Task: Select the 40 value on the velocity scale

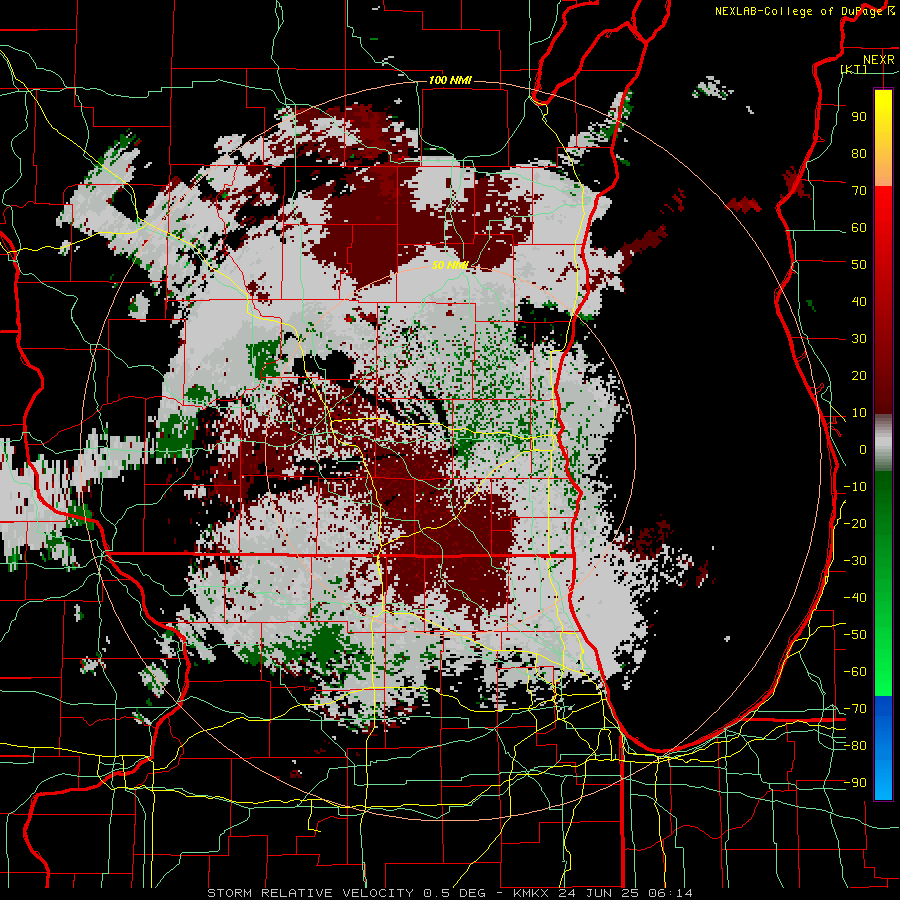Action: (x=859, y=301)
